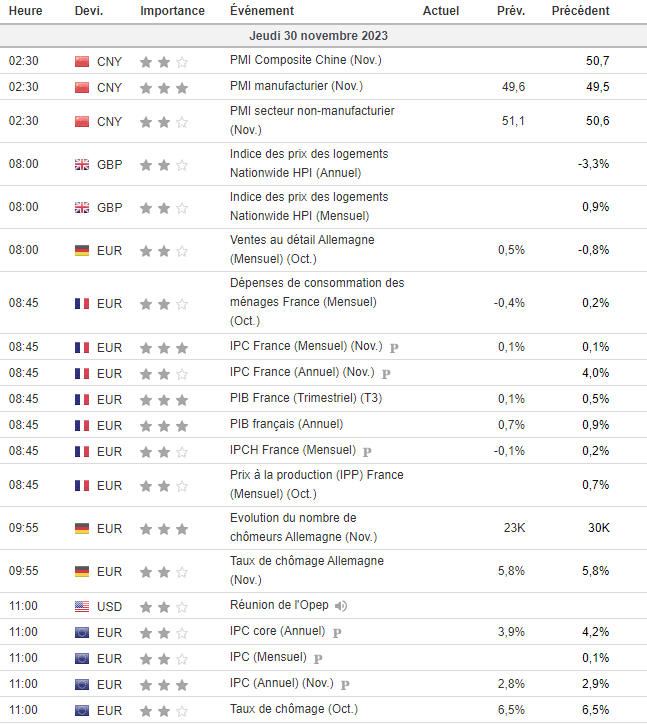Click the preliminary P icon beside IPC France (Mensuel)
This screenshot has height=724, width=647.
click(x=393, y=348)
